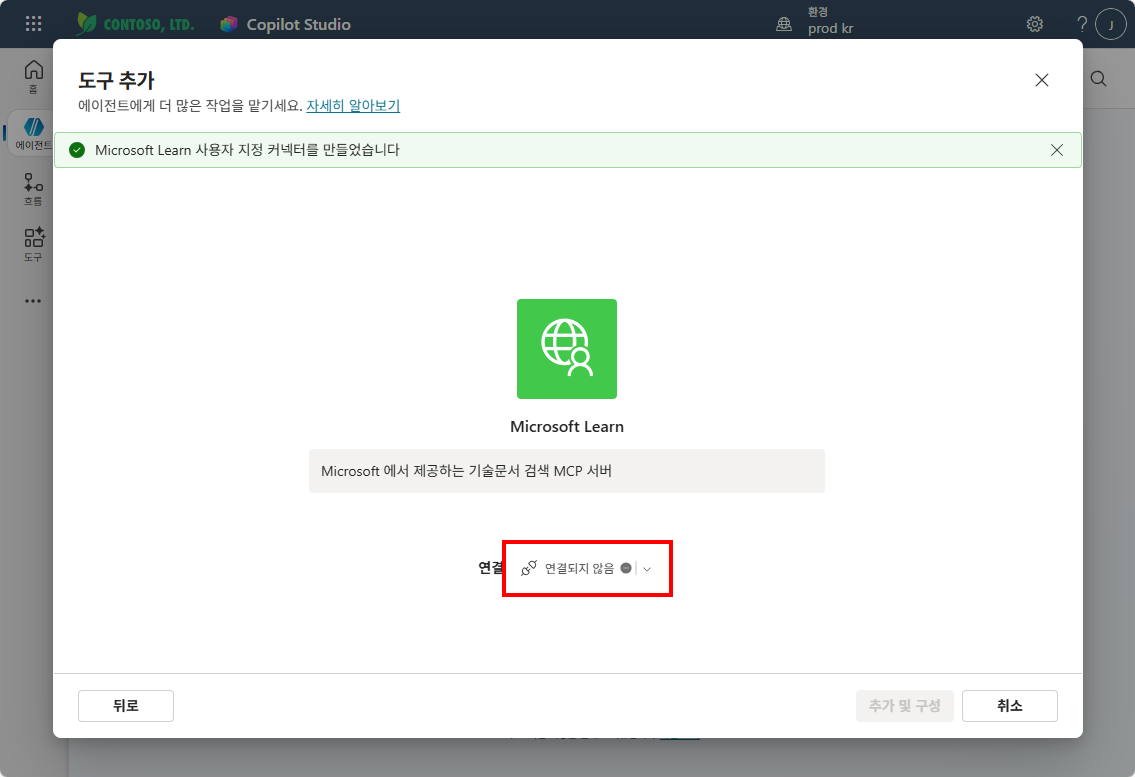1135x777 pixels.
Task: Click the search magnifier icon
Action: point(1098,79)
